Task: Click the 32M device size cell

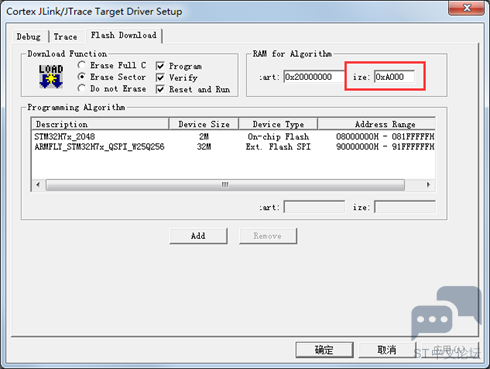Action: (x=204, y=147)
